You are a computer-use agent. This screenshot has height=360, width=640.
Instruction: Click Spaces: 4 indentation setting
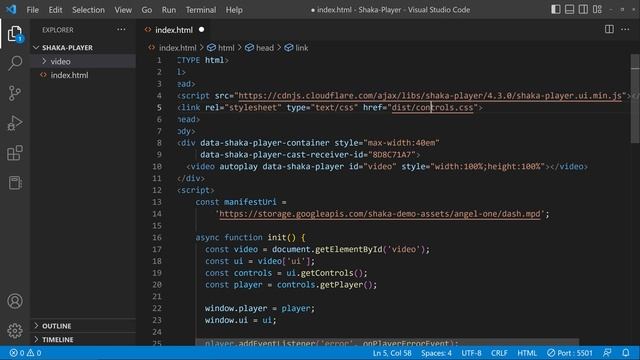click(436, 353)
